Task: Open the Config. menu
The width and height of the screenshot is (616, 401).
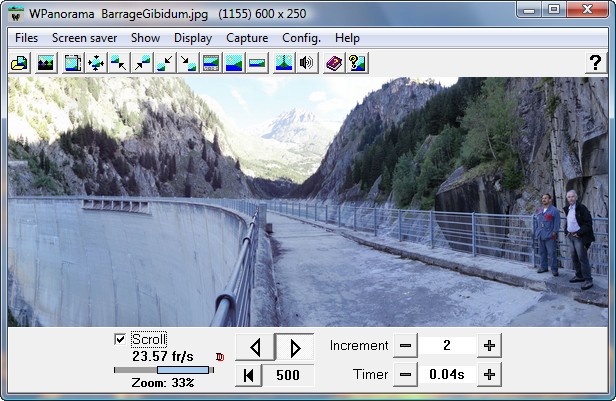Action: click(x=301, y=38)
